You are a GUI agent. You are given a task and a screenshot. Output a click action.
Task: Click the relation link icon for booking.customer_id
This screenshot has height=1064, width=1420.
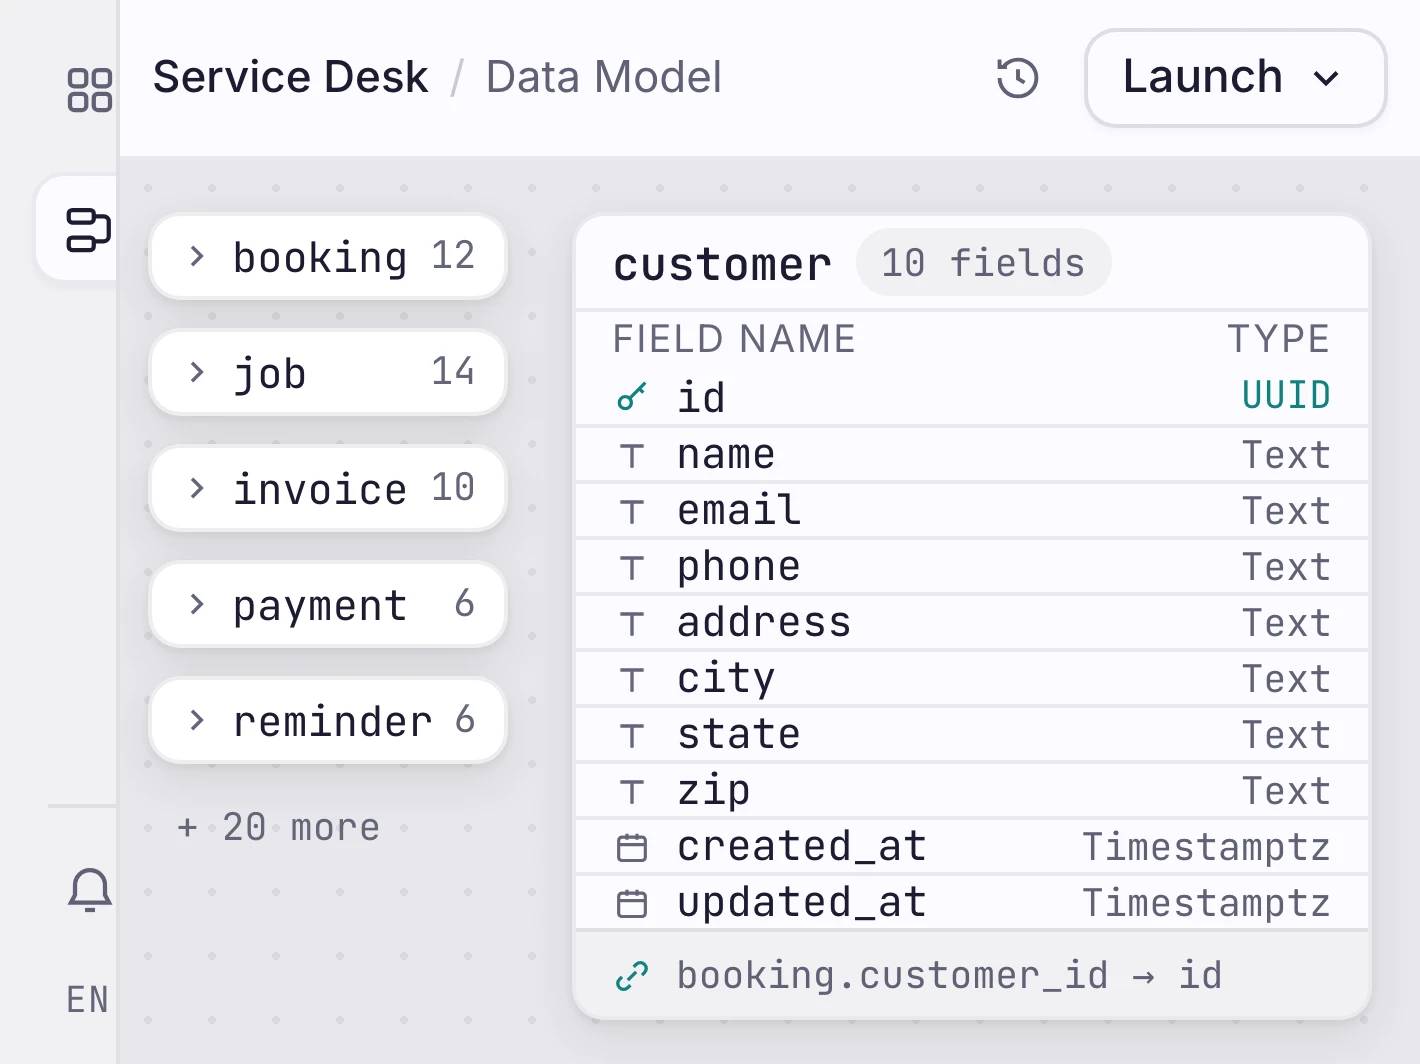pyautogui.click(x=632, y=976)
